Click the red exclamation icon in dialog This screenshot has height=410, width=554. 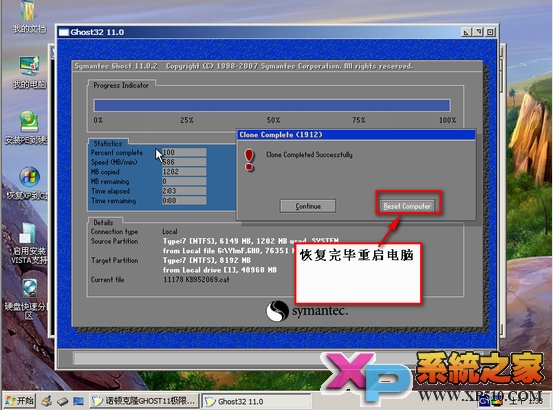pyautogui.click(x=249, y=160)
